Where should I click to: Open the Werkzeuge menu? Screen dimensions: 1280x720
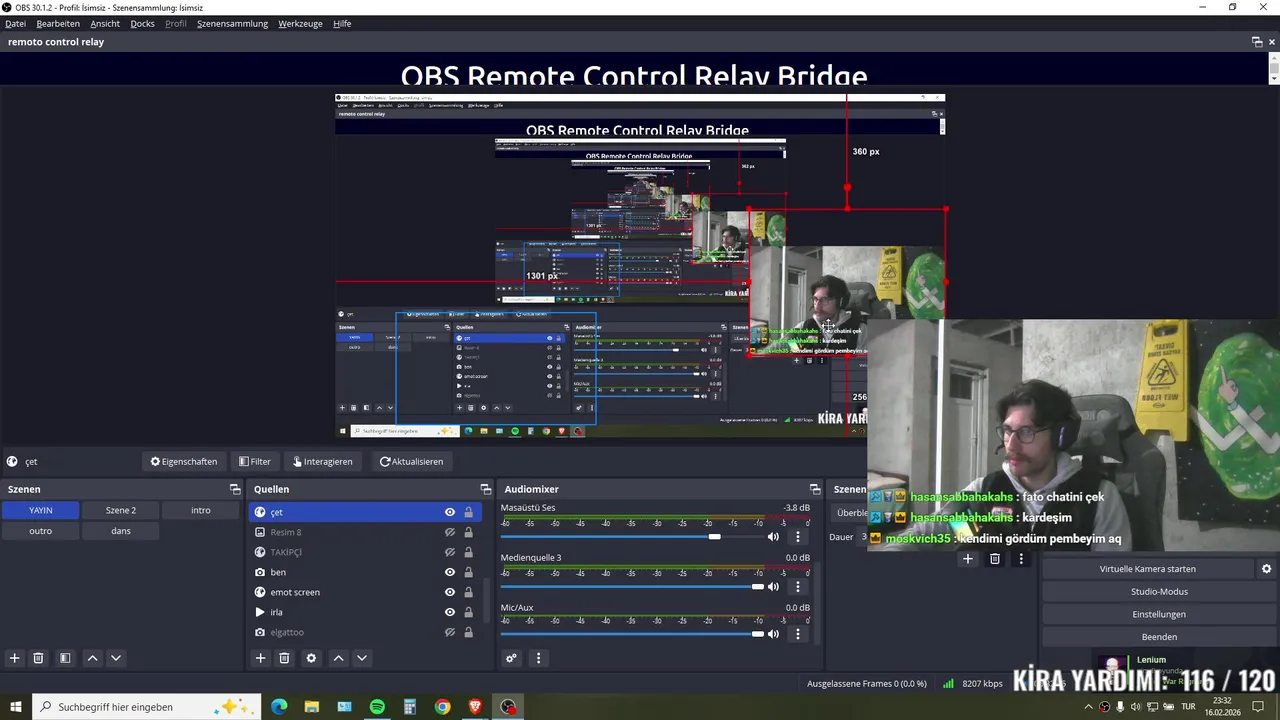300,23
